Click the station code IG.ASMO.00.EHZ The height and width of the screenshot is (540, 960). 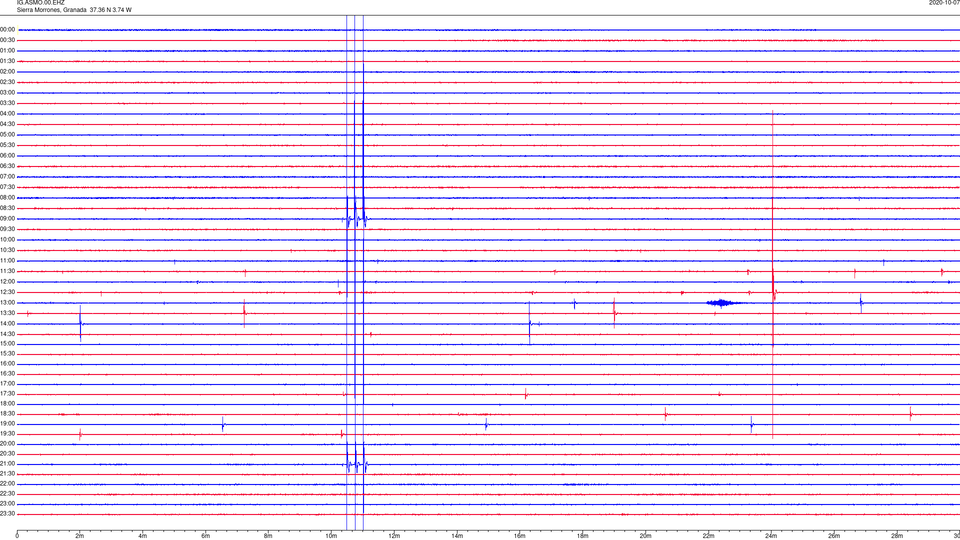coord(40,2)
